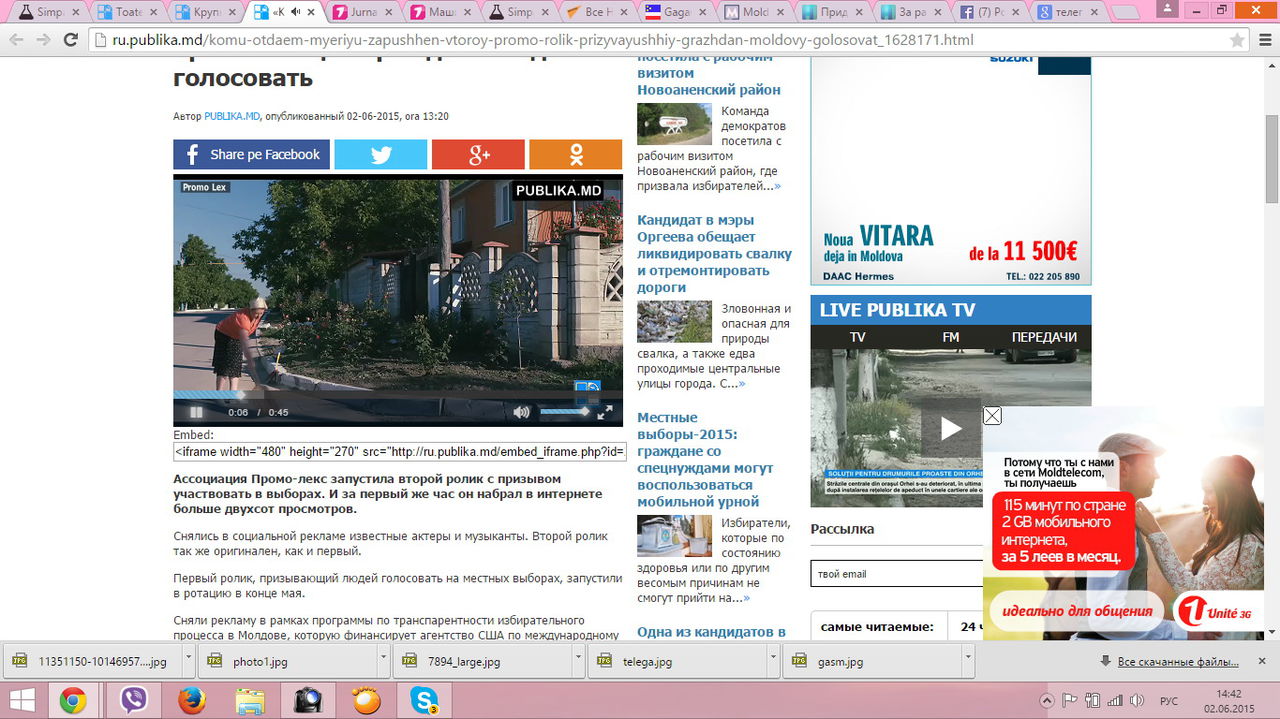Play the Live Publika TV stream

click(x=950, y=429)
